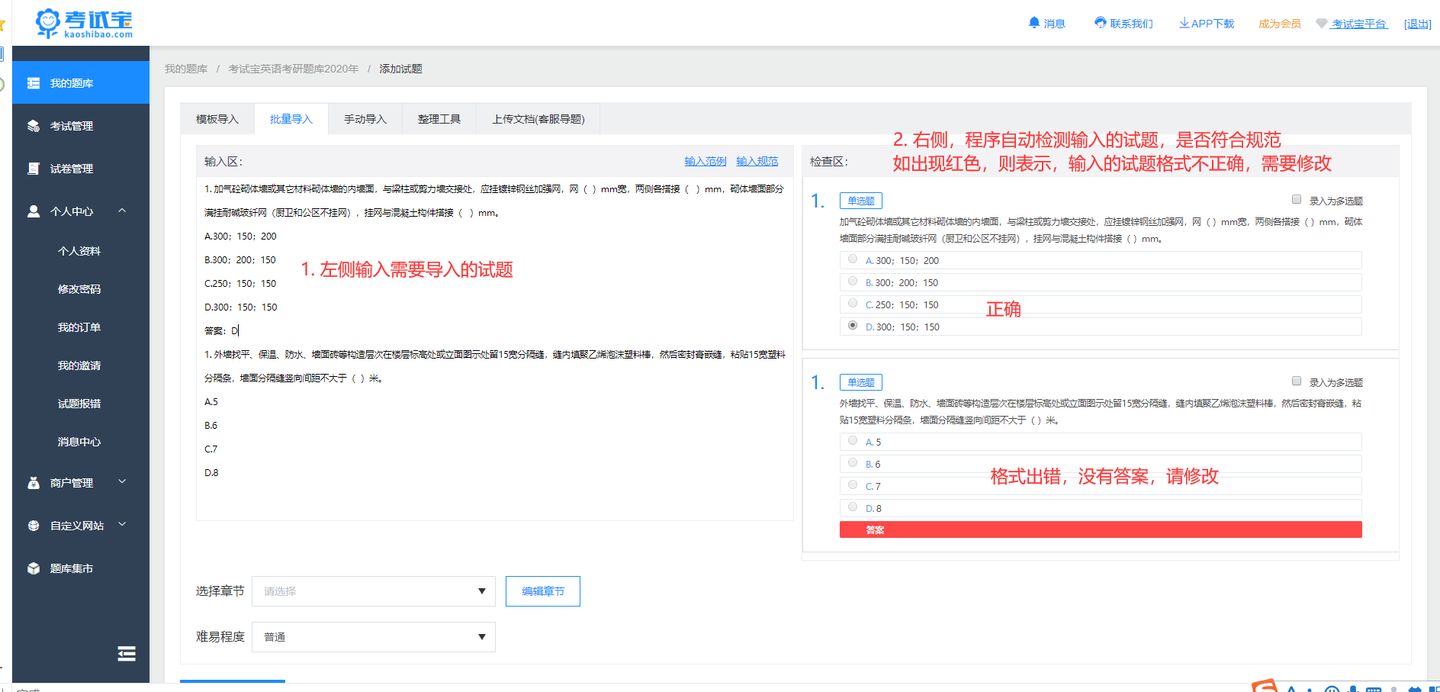
Task: Click the APP下载 download icon
Action: pyautogui.click(x=1185, y=22)
